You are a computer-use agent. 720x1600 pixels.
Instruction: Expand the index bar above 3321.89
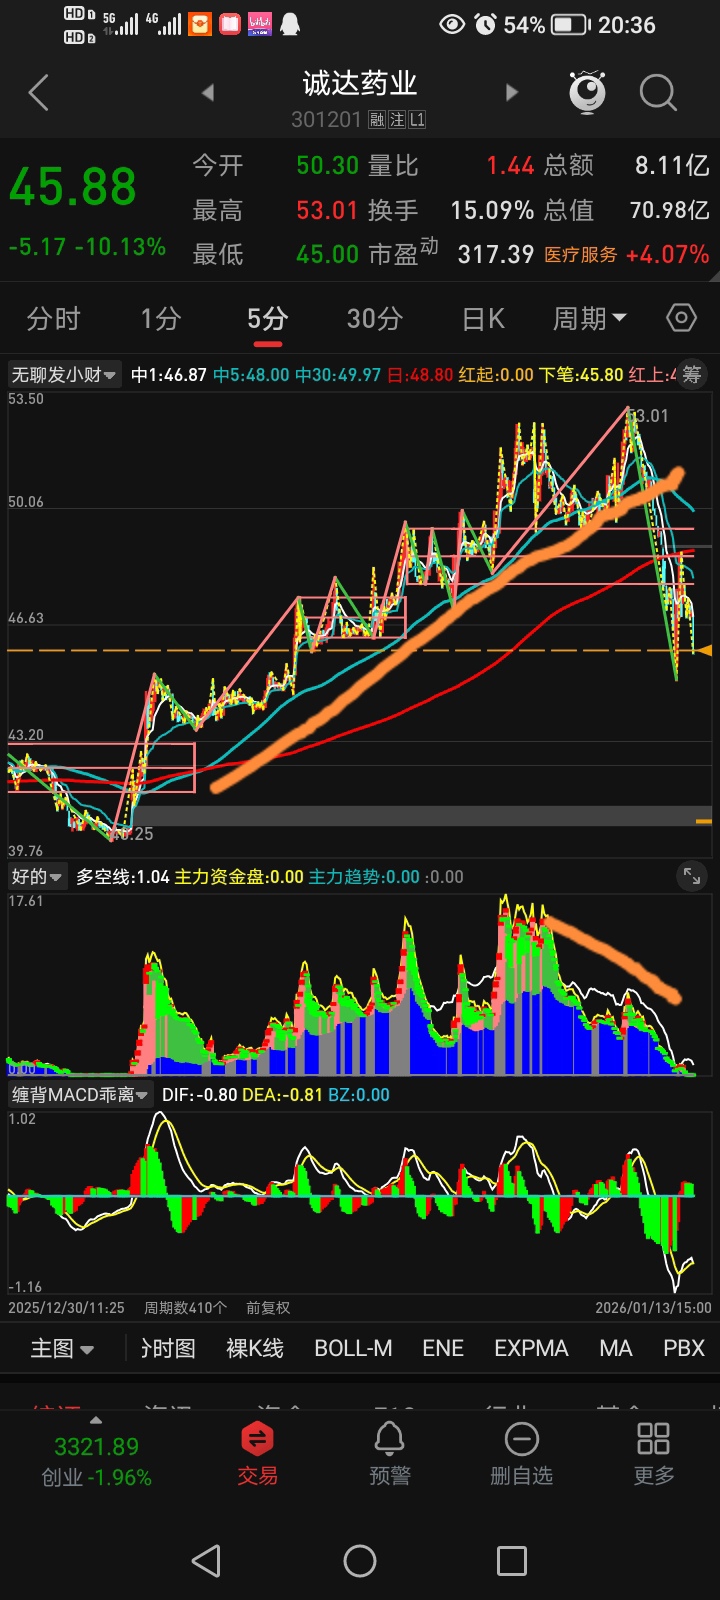tap(96, 1420)
